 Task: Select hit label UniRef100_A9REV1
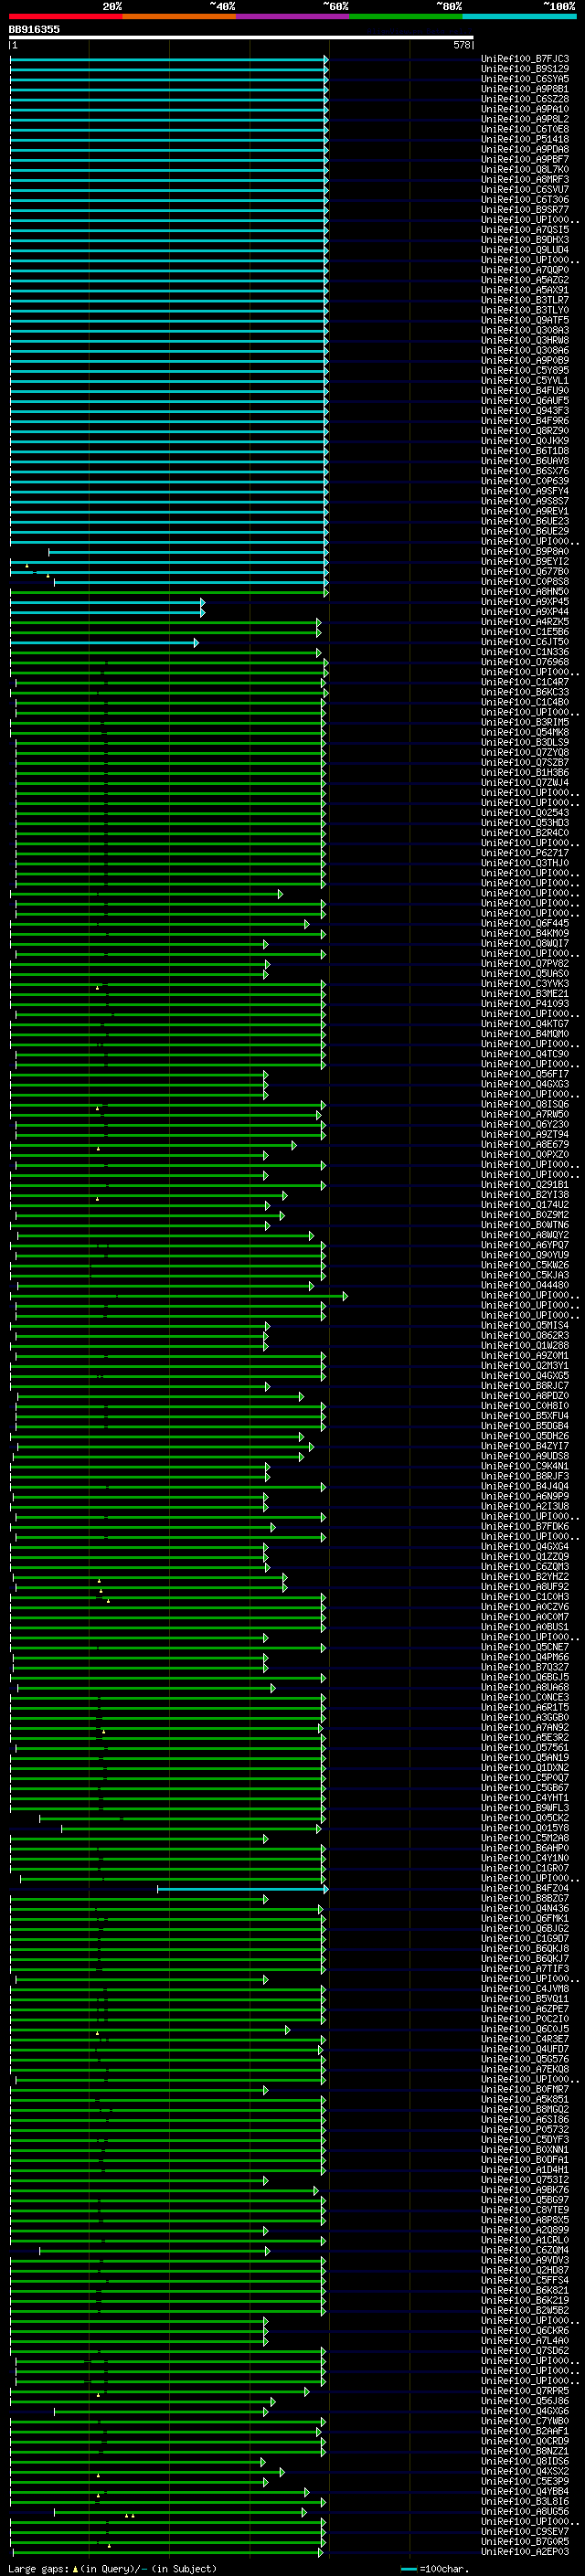[x=524, y=511]
